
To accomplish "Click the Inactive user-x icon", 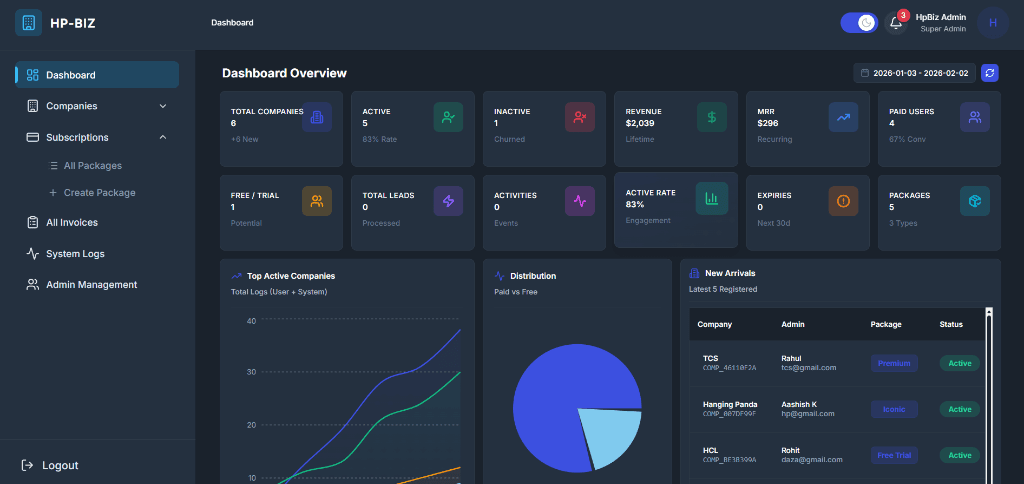I will pyautogui.click(x=580, y=118).
